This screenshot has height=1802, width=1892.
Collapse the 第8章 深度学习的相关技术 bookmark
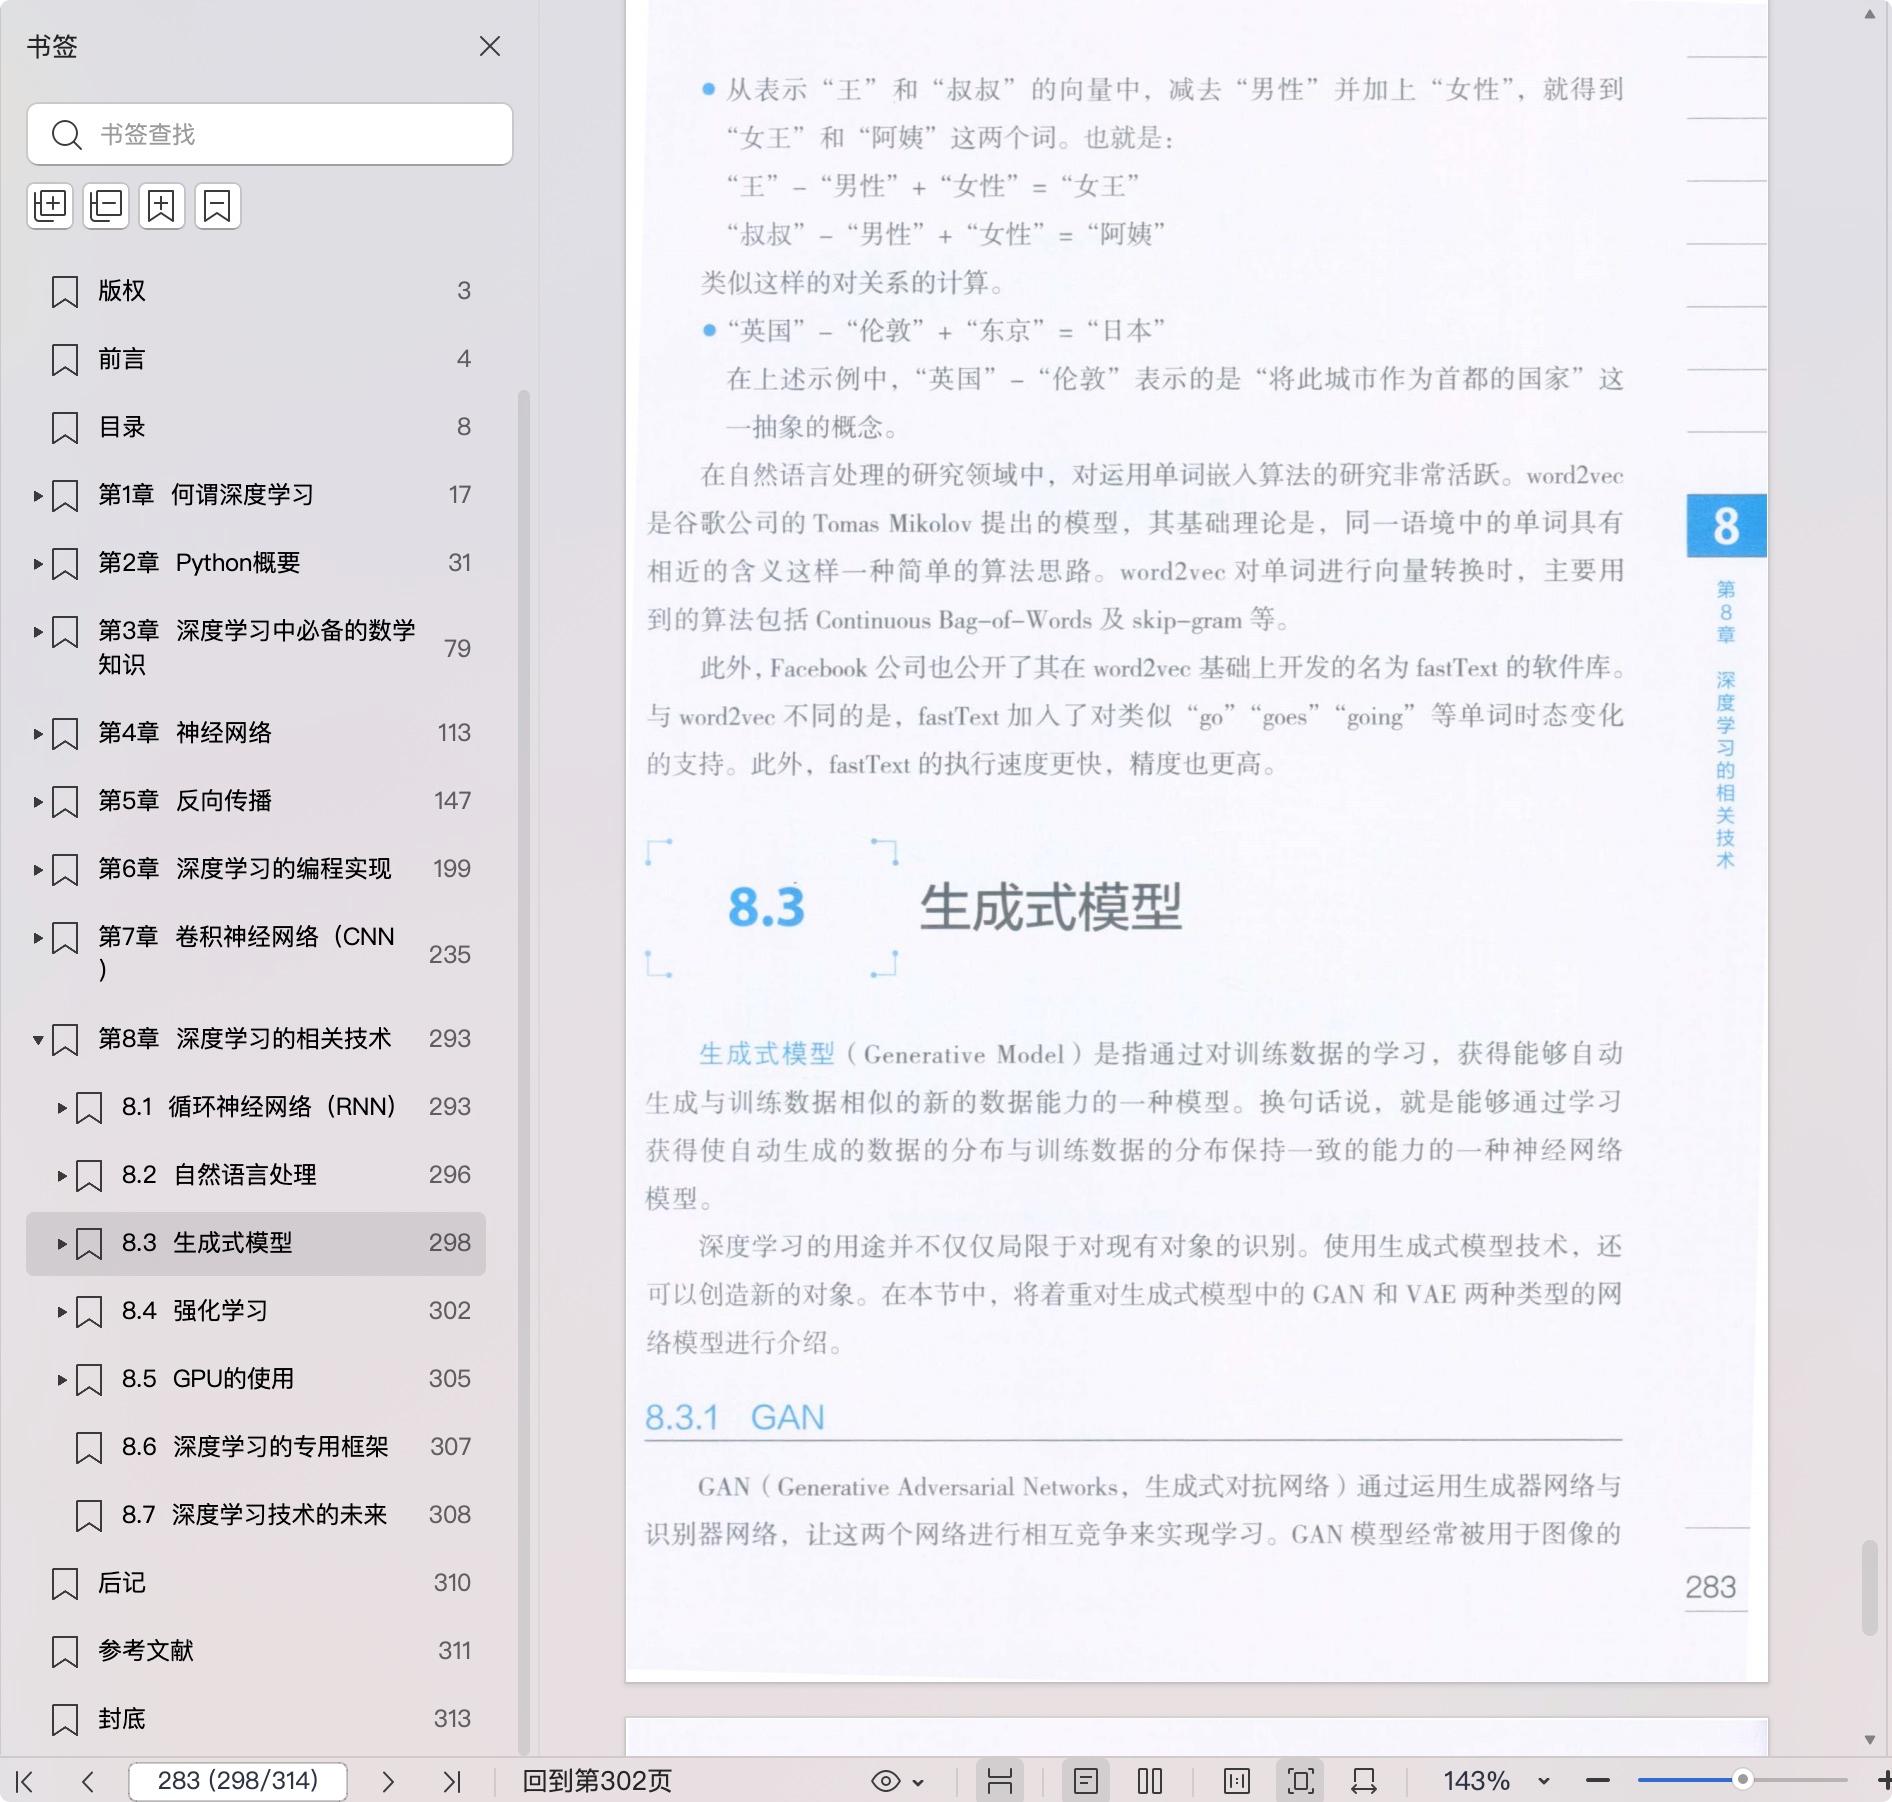tap(38, 1040)
